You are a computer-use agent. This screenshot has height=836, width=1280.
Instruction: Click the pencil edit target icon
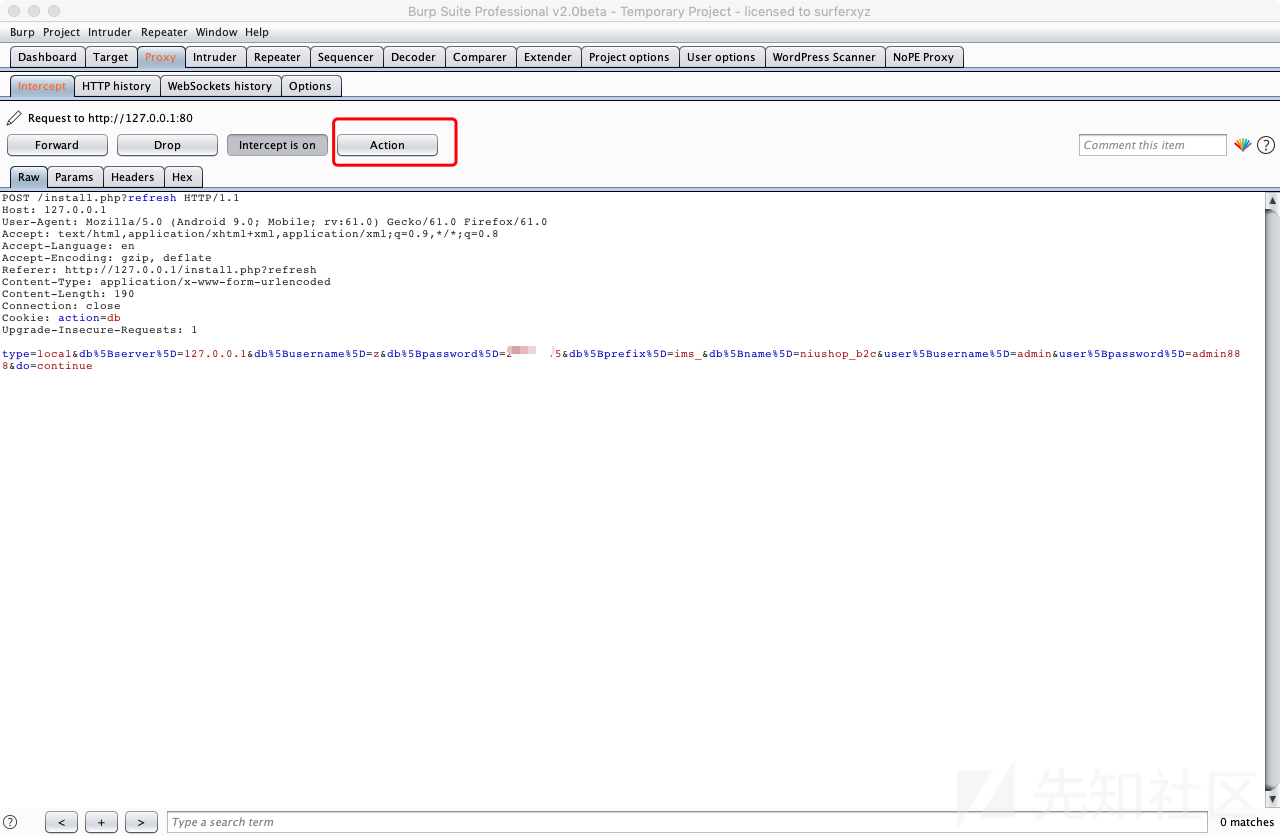(x=14, y=118)
